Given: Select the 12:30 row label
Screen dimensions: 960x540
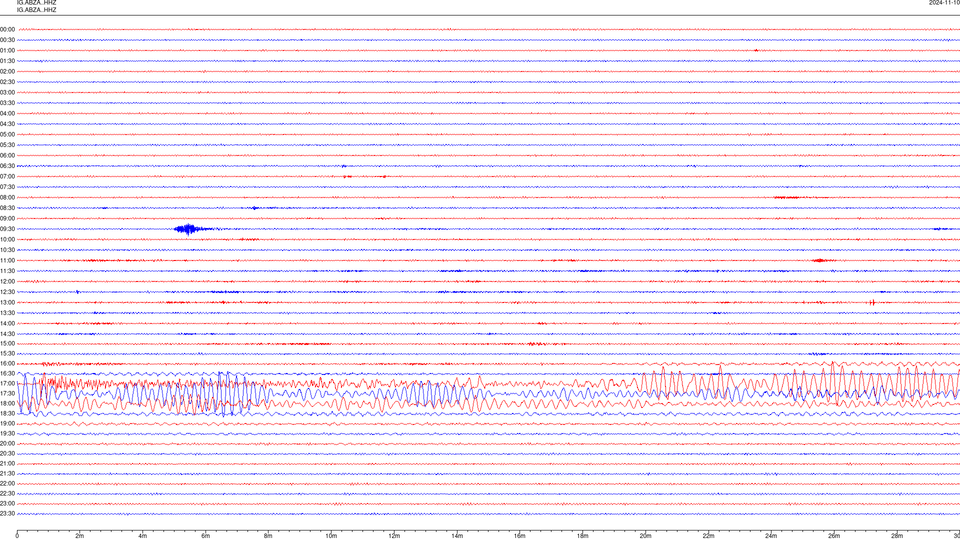Looking at the screenshot, I should [x=7, y=292].
